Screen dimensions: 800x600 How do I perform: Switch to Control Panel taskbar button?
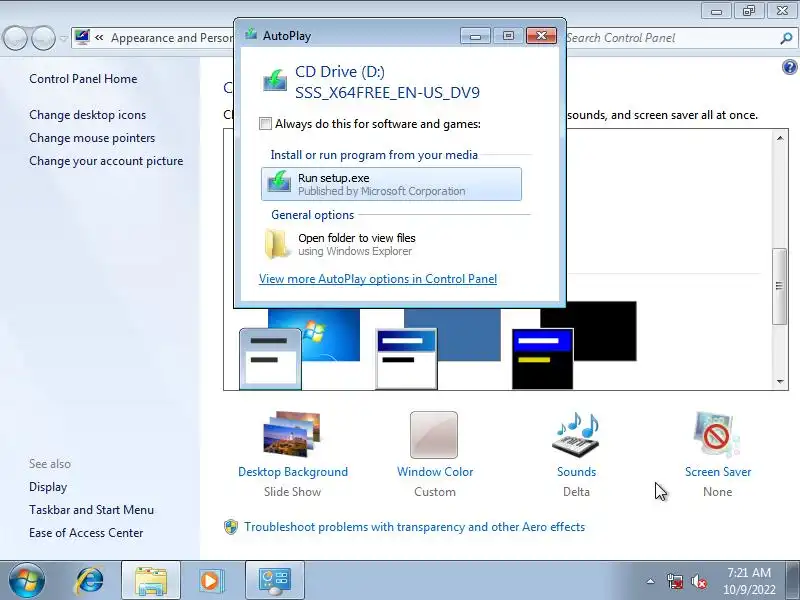pos(275,581)
